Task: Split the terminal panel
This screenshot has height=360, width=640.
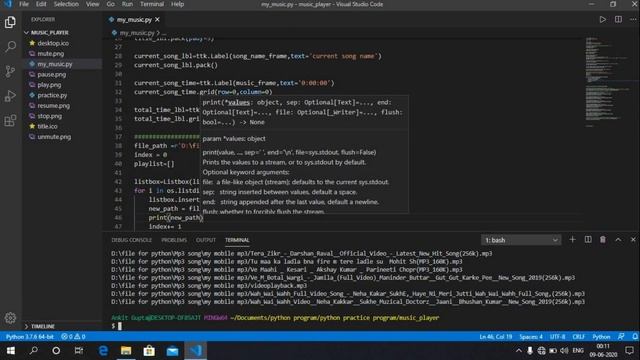Action: pyautogui.click(x=588, y=240)
